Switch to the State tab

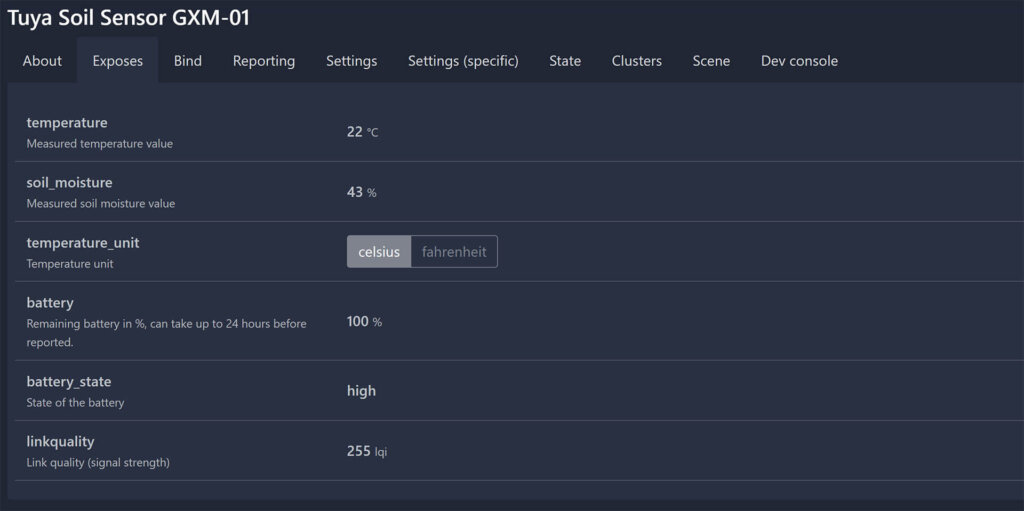(565, 61)
